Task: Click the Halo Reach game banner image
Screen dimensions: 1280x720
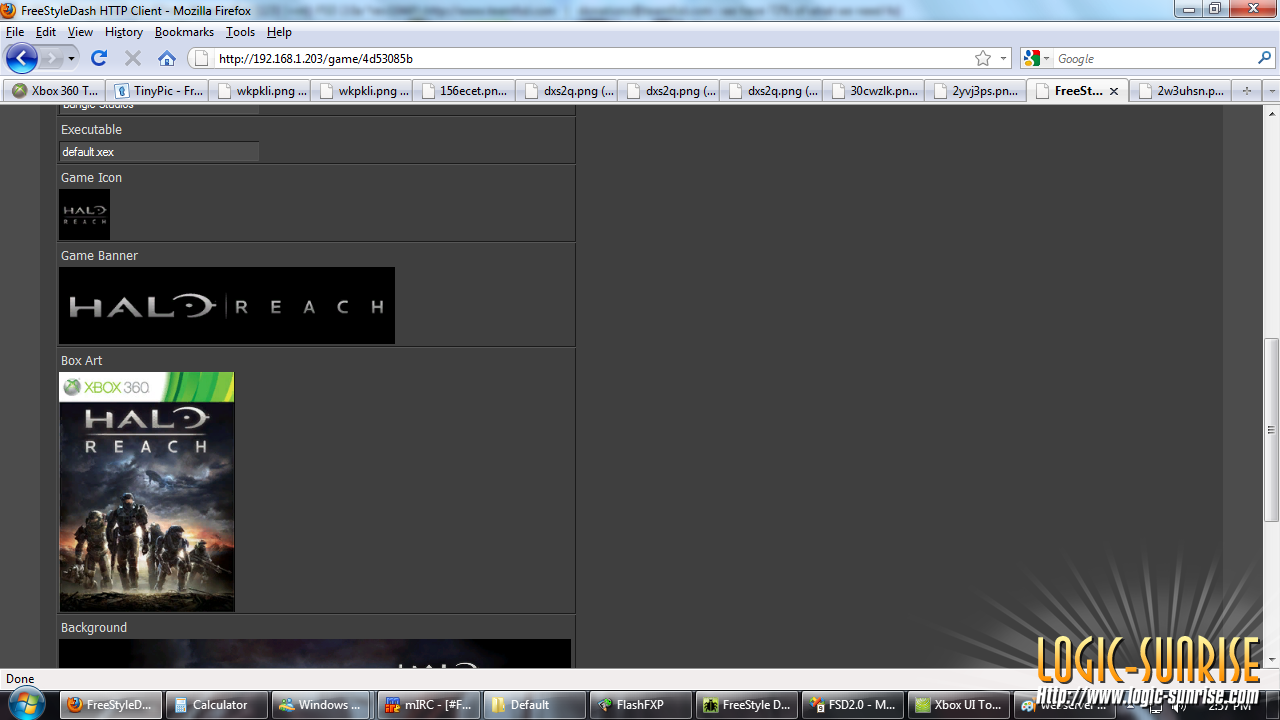Action: click(227, 306)
